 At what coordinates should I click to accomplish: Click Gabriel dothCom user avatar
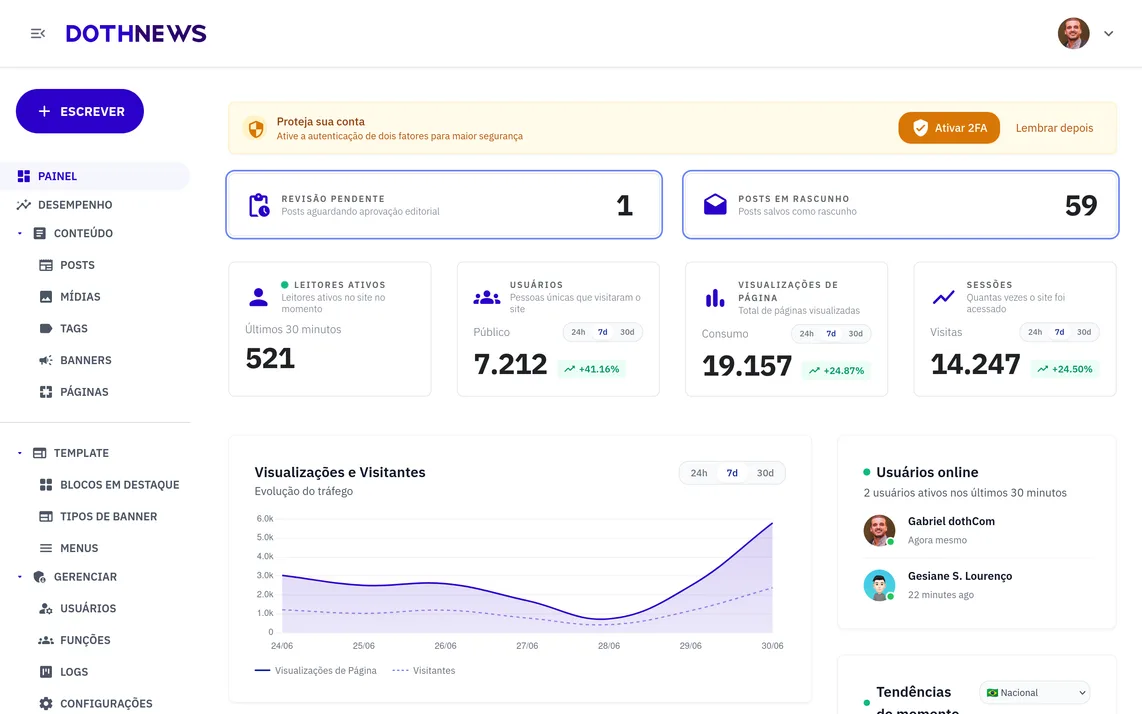point(879,530)
